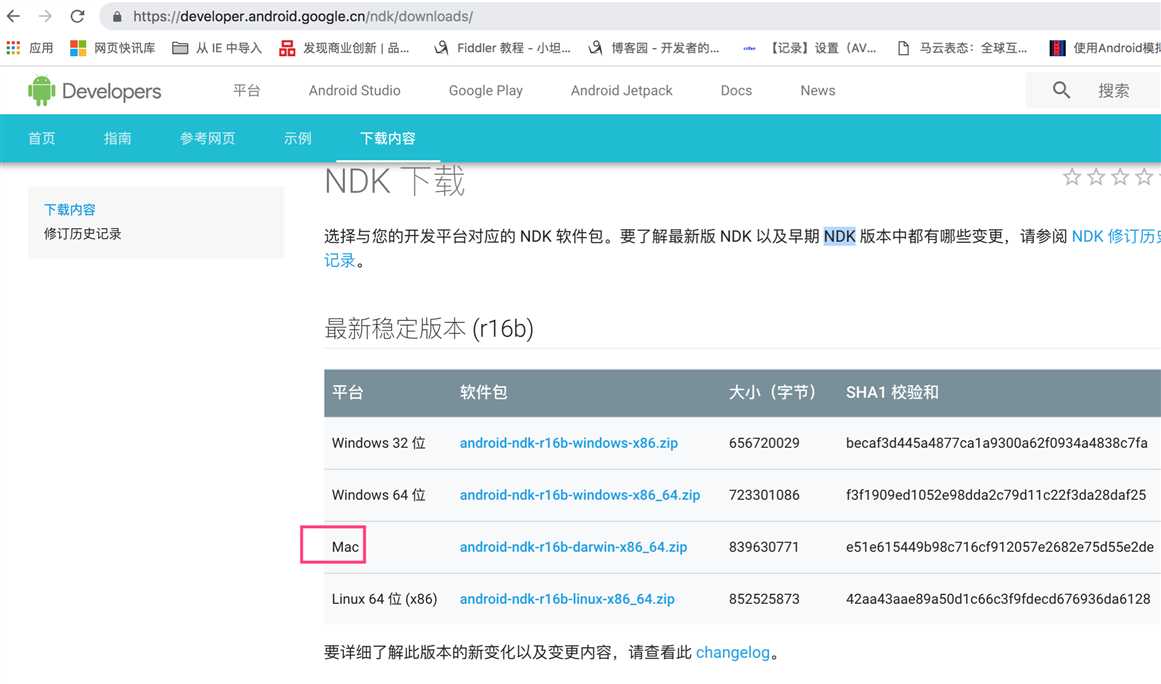
Task: Rate page with first star
Action: click(x=1071, y=176)
